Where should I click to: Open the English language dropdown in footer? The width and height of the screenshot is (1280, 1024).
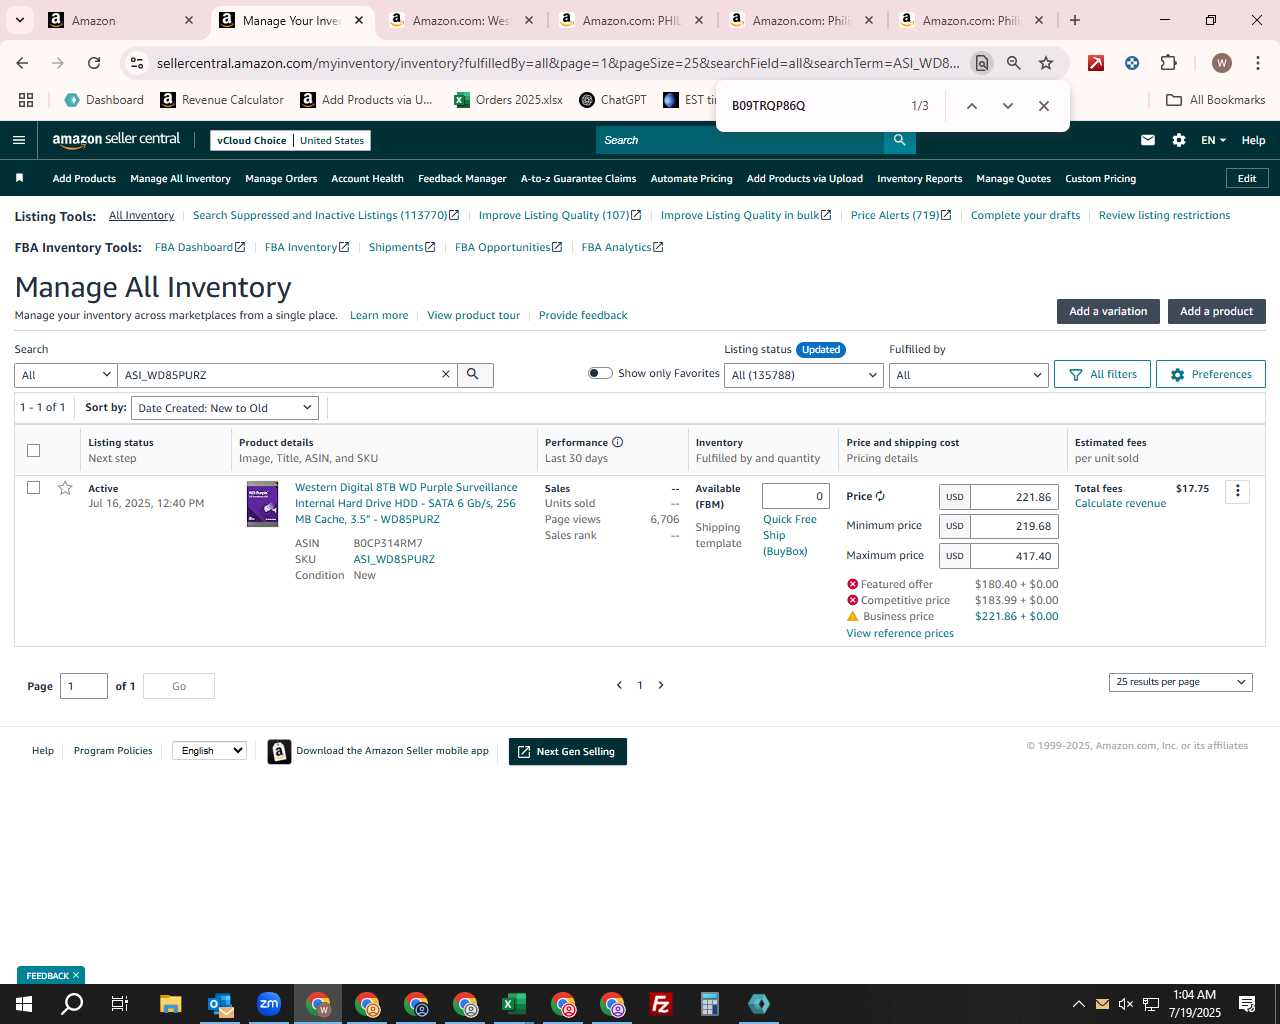point(209,751)
